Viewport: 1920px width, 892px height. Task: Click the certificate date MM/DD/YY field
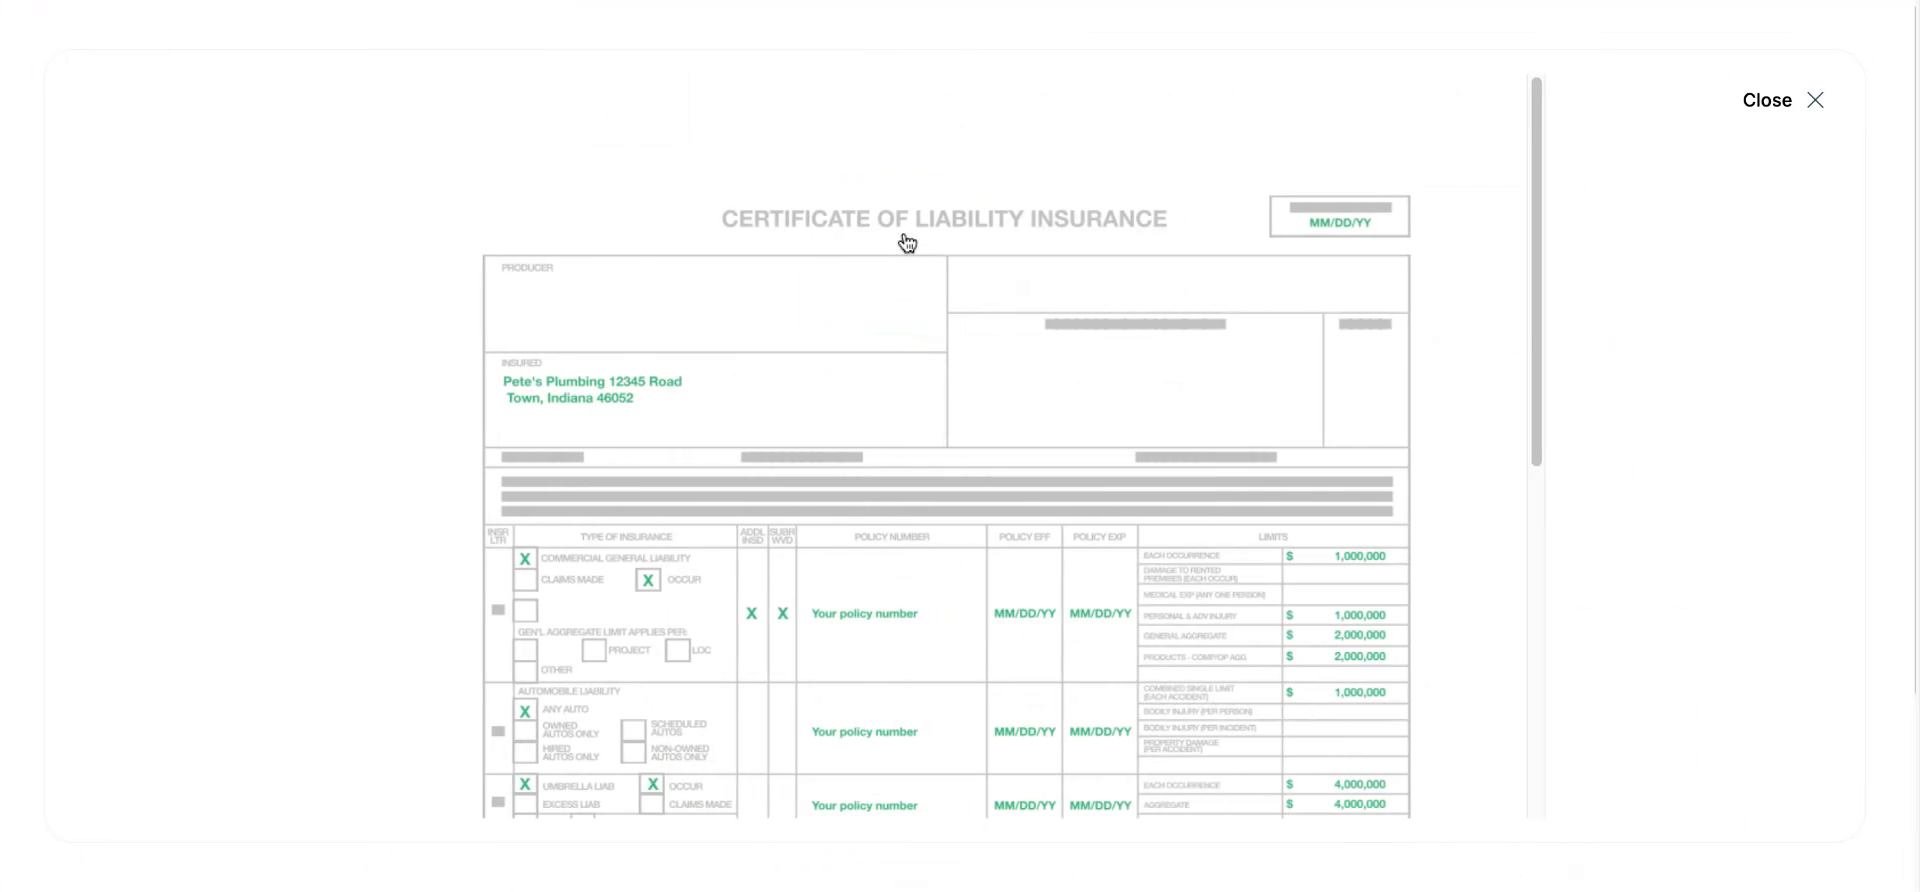pyautogui.click(x=1339, y=222)
